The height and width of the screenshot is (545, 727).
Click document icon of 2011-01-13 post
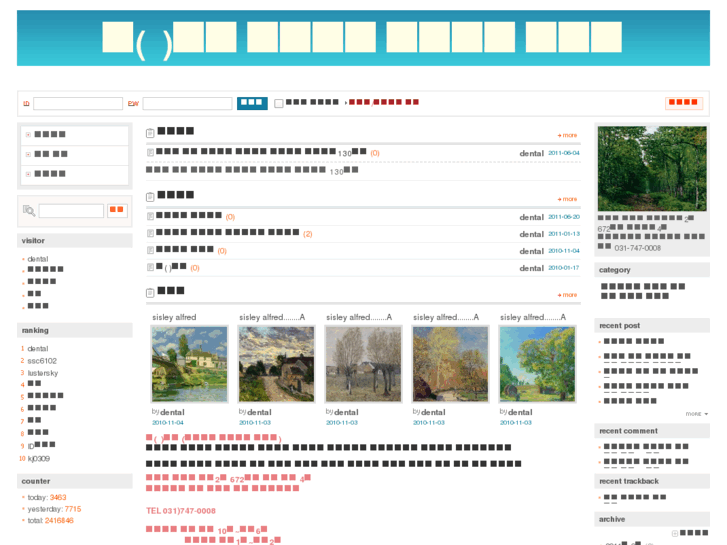pyautogui.click(x=150, y=233)
